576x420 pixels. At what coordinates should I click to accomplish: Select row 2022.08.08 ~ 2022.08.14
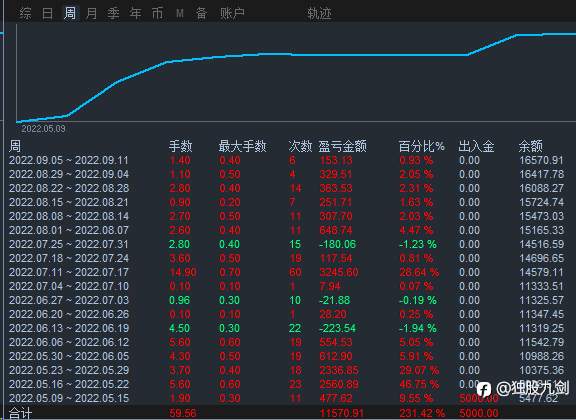point(287,216)
